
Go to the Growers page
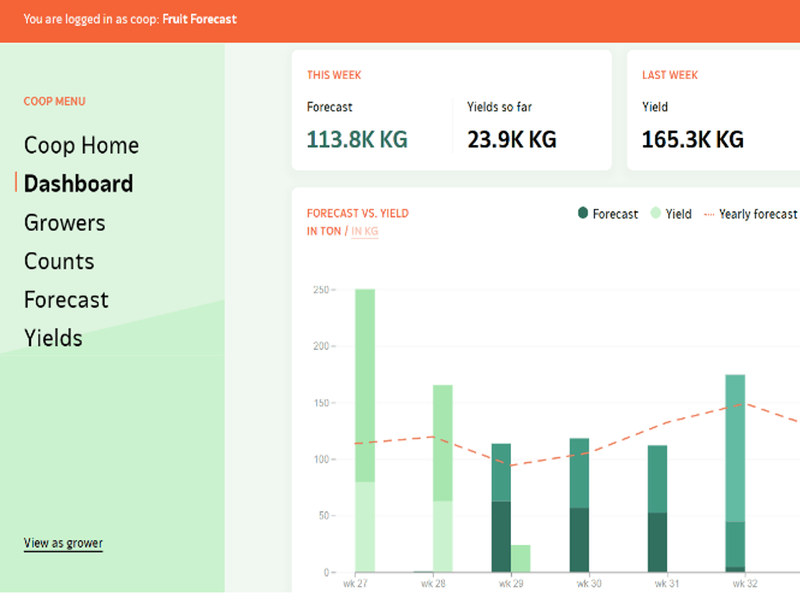tap(65, 223)
